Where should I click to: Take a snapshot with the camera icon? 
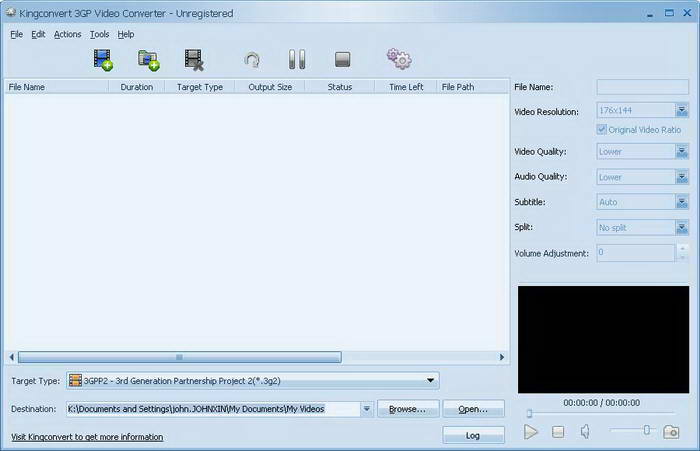point(671,432)
